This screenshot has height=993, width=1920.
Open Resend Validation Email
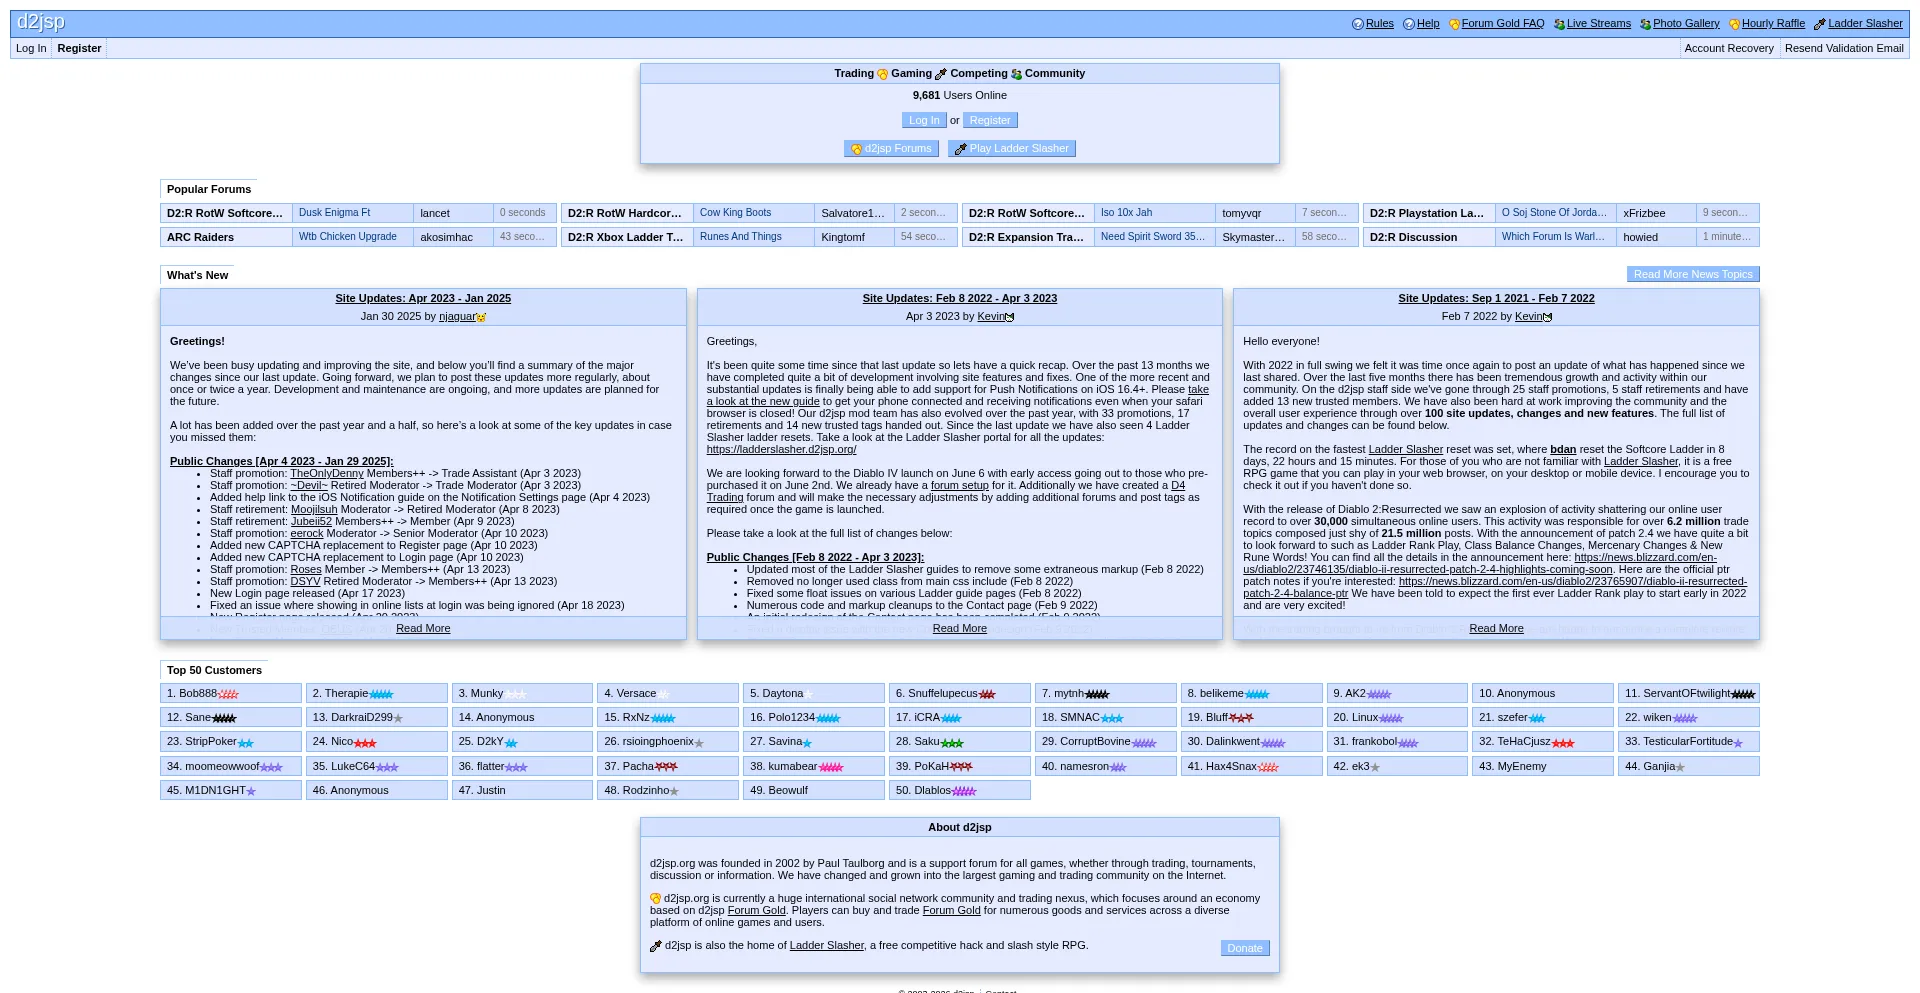pyautogui.click(x=1844, y=48)
